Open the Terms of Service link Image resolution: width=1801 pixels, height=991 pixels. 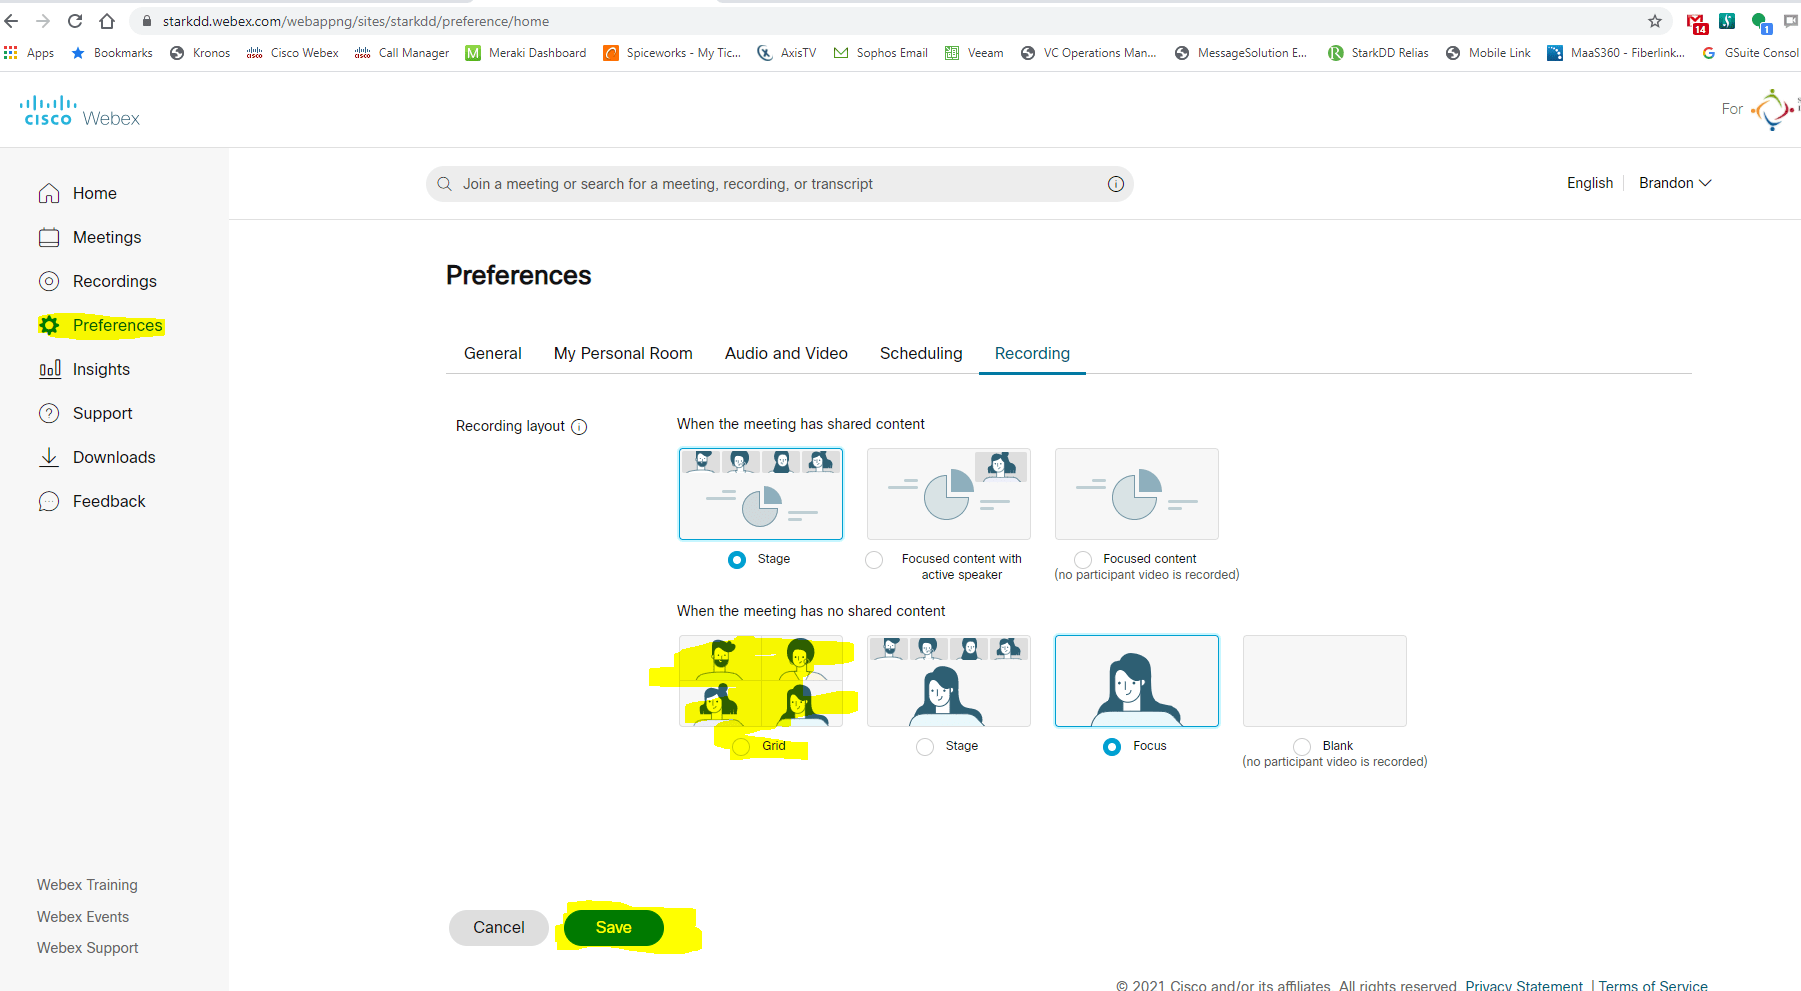1653,985
